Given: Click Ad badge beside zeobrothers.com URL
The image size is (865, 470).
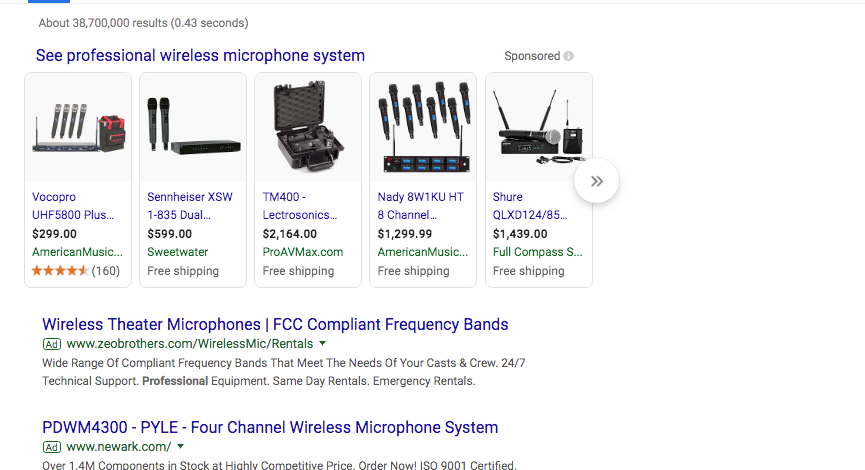Looking at the screenshot, I should coord(52,344).
